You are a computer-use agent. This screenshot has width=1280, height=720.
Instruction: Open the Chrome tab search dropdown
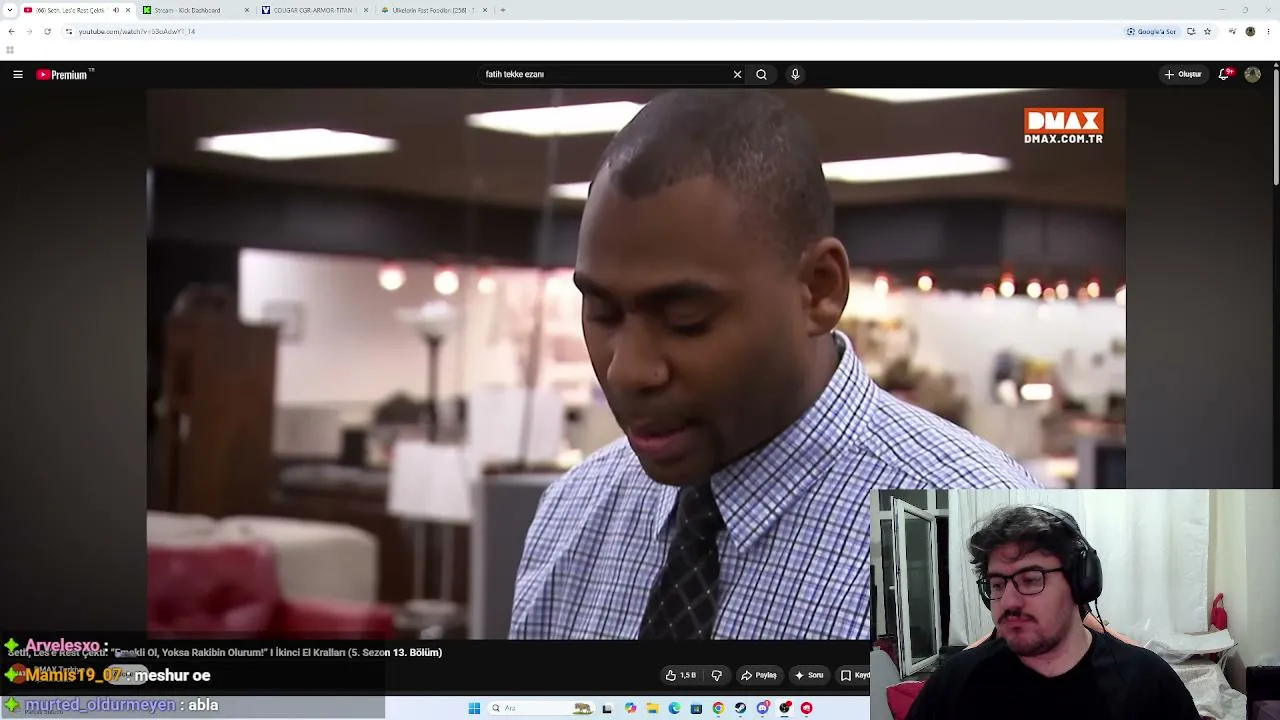tap(9, 10)
